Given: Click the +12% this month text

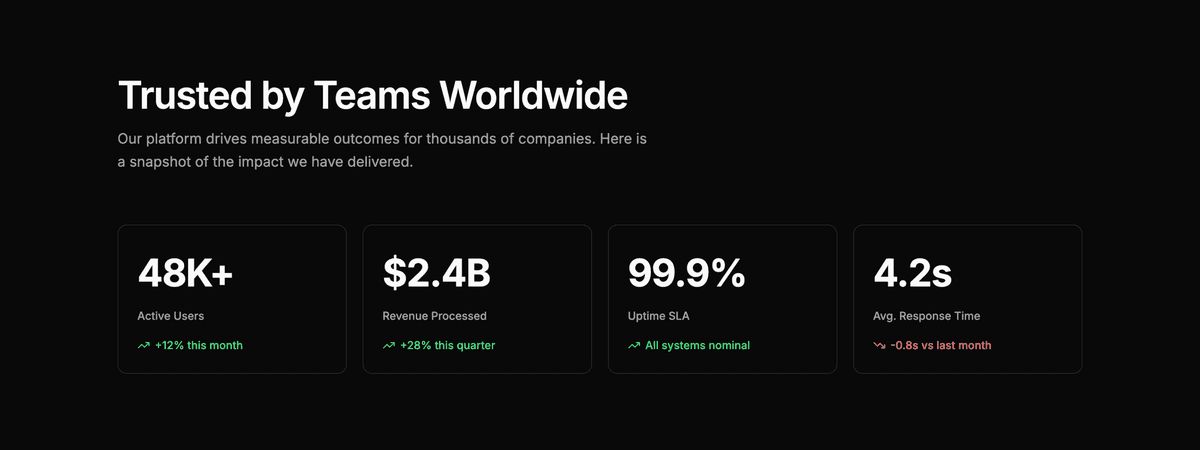Looking at the screenshot, I should [x=199, y=346].
